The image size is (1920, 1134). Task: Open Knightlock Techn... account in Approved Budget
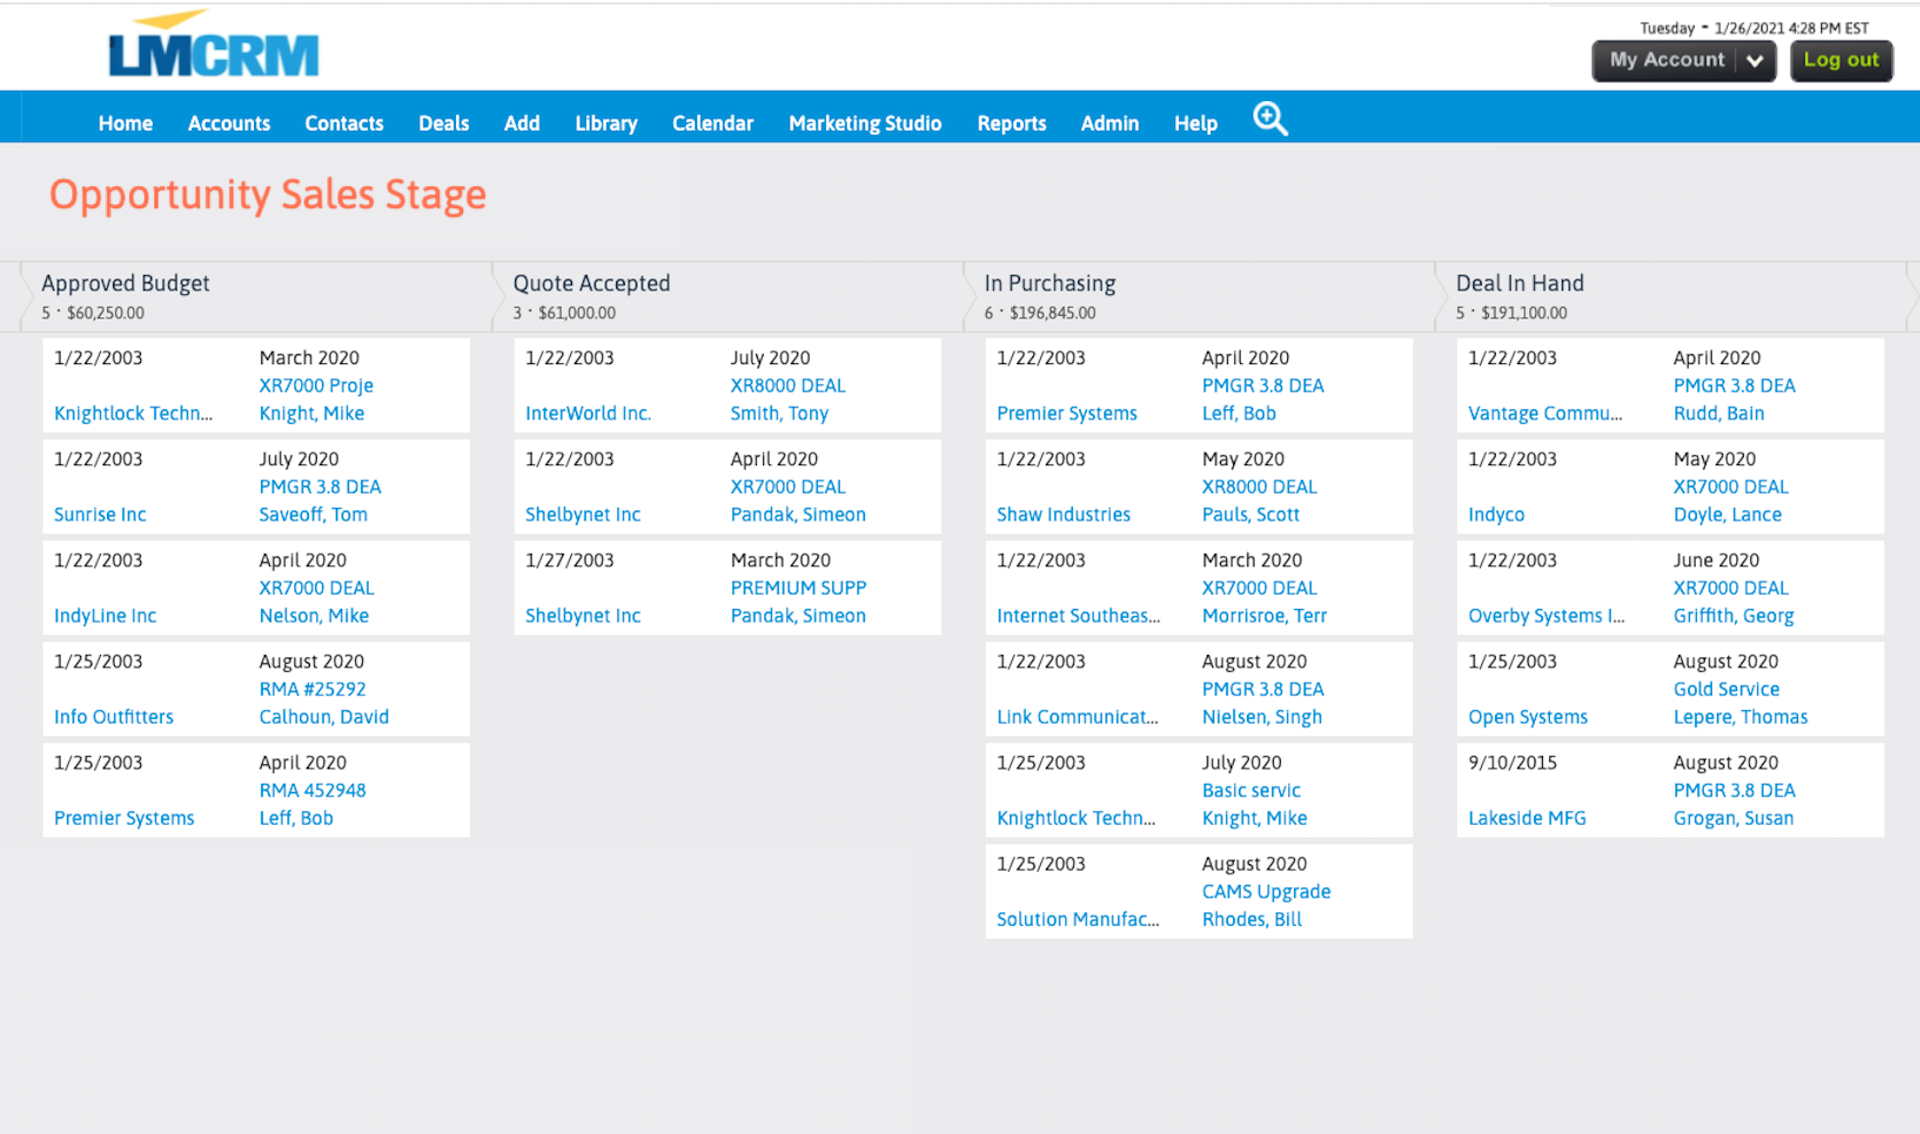click(x=133, y=413)
